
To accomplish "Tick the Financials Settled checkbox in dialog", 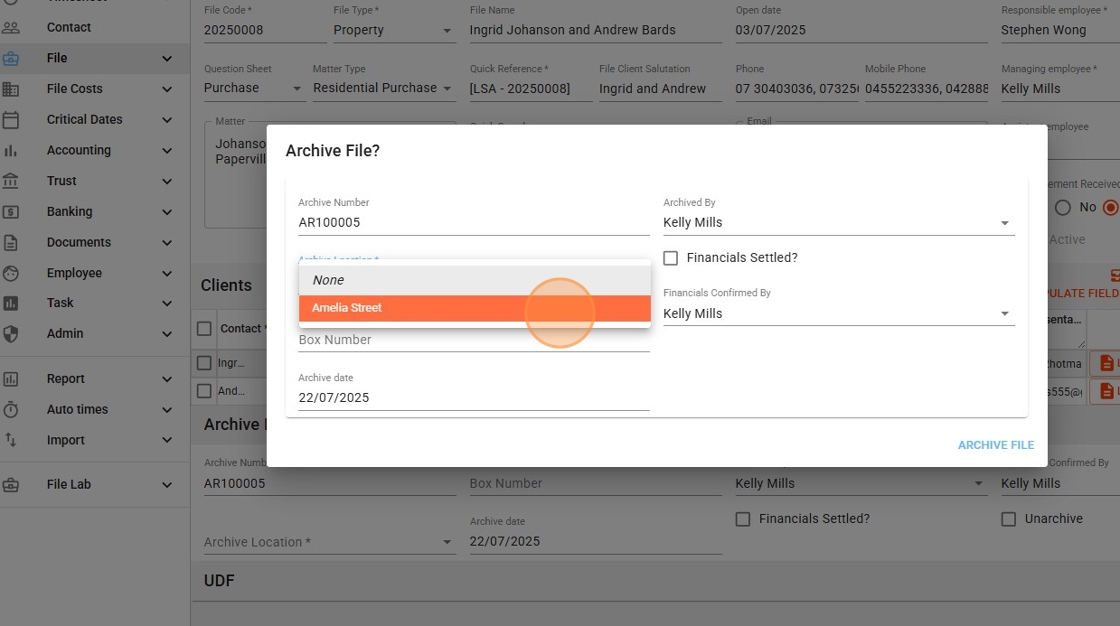I will pyautogui.click(x=671, y=258).
